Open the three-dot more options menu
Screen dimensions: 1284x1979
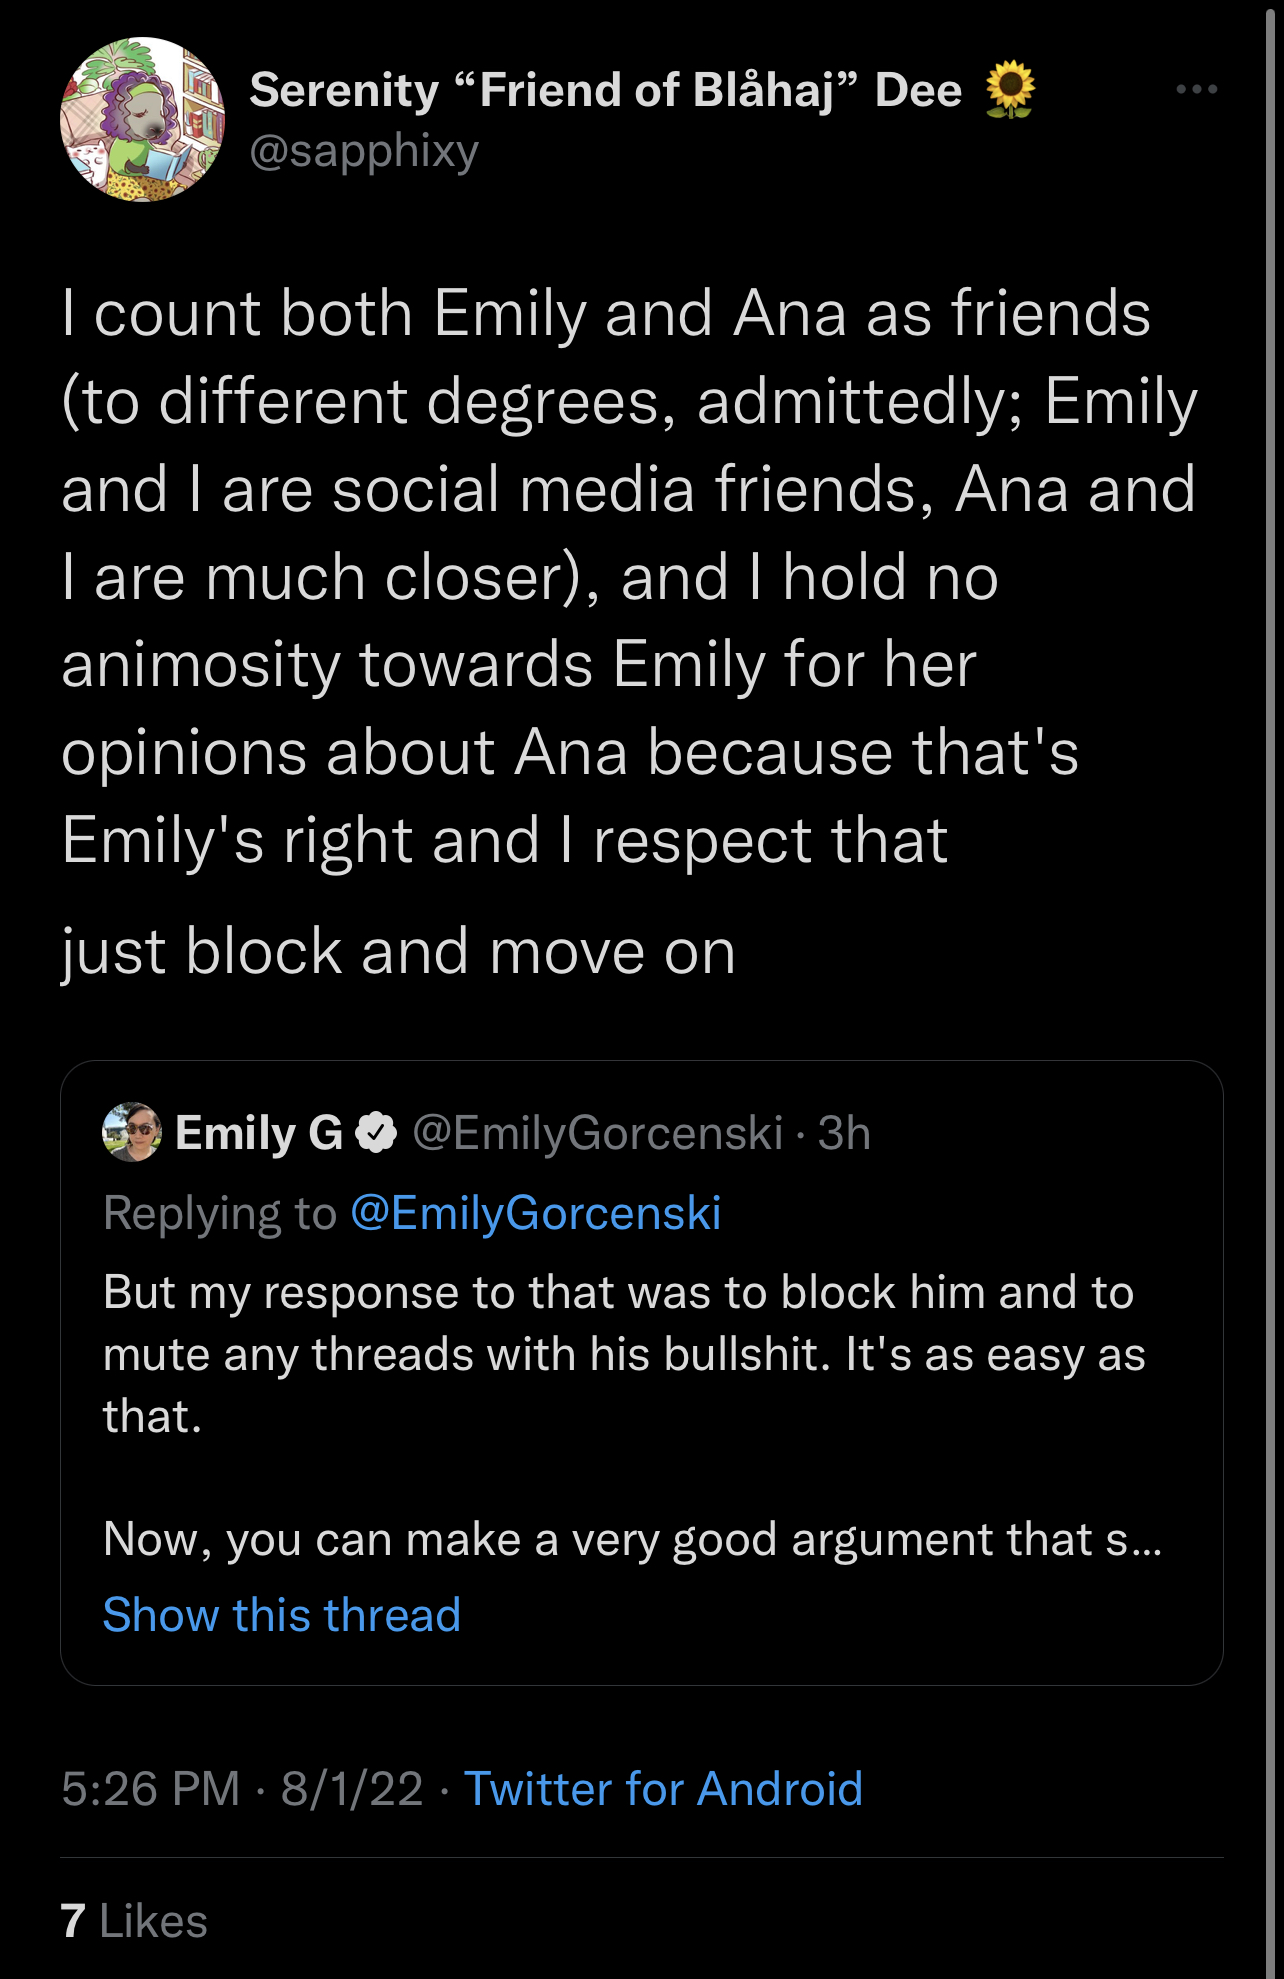coord(1197,89)
